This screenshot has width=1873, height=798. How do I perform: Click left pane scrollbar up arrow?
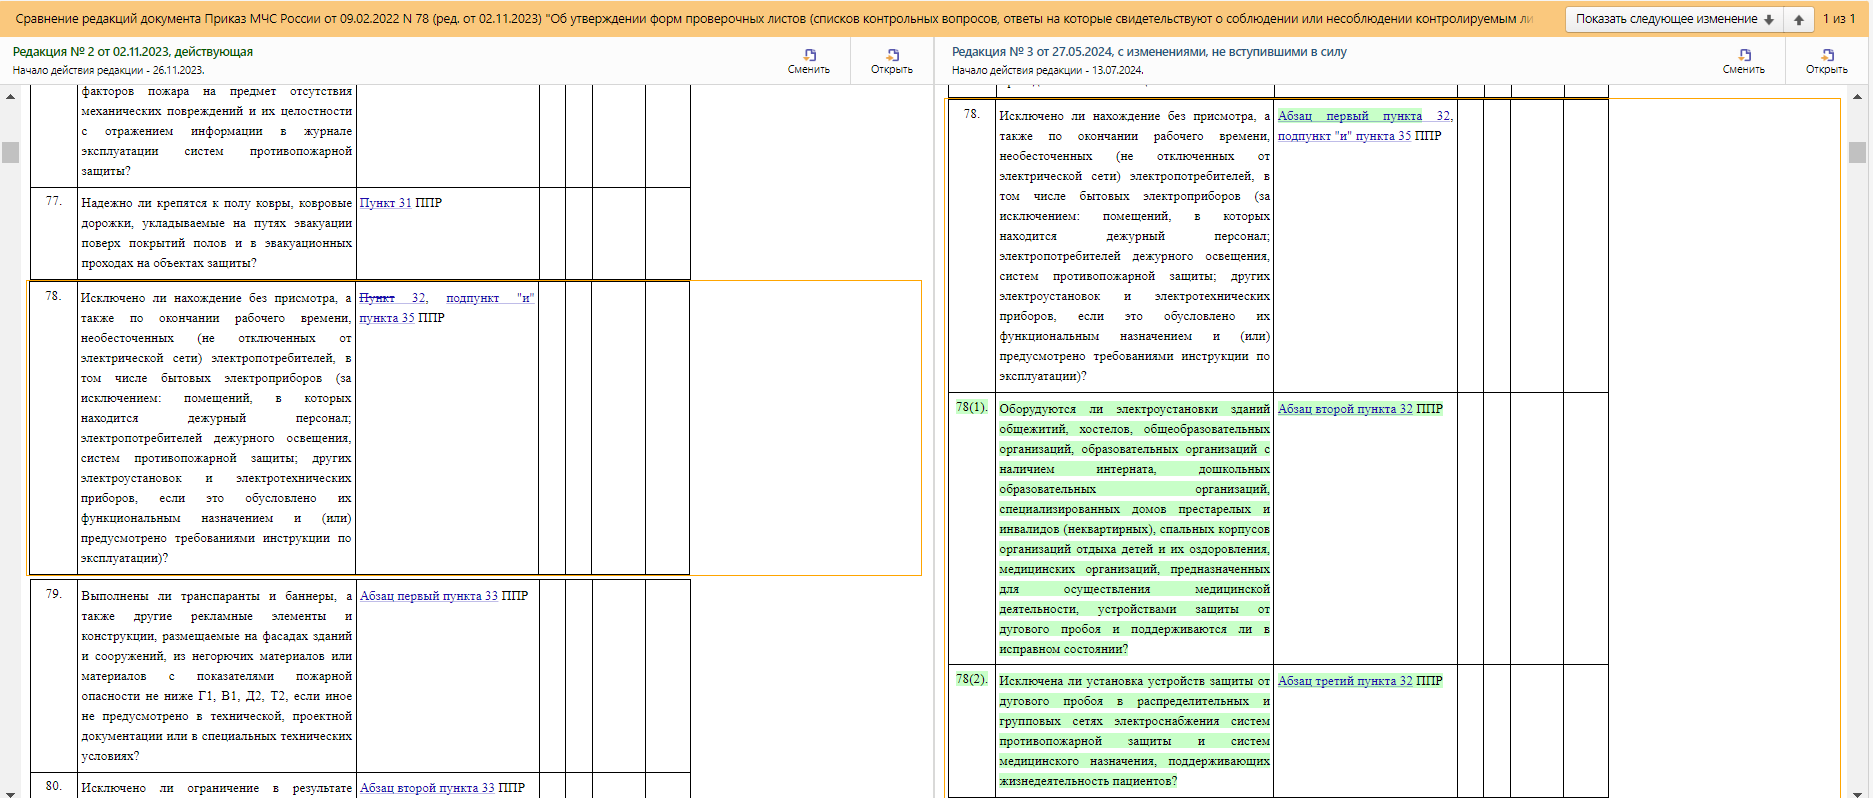(11, 97)
